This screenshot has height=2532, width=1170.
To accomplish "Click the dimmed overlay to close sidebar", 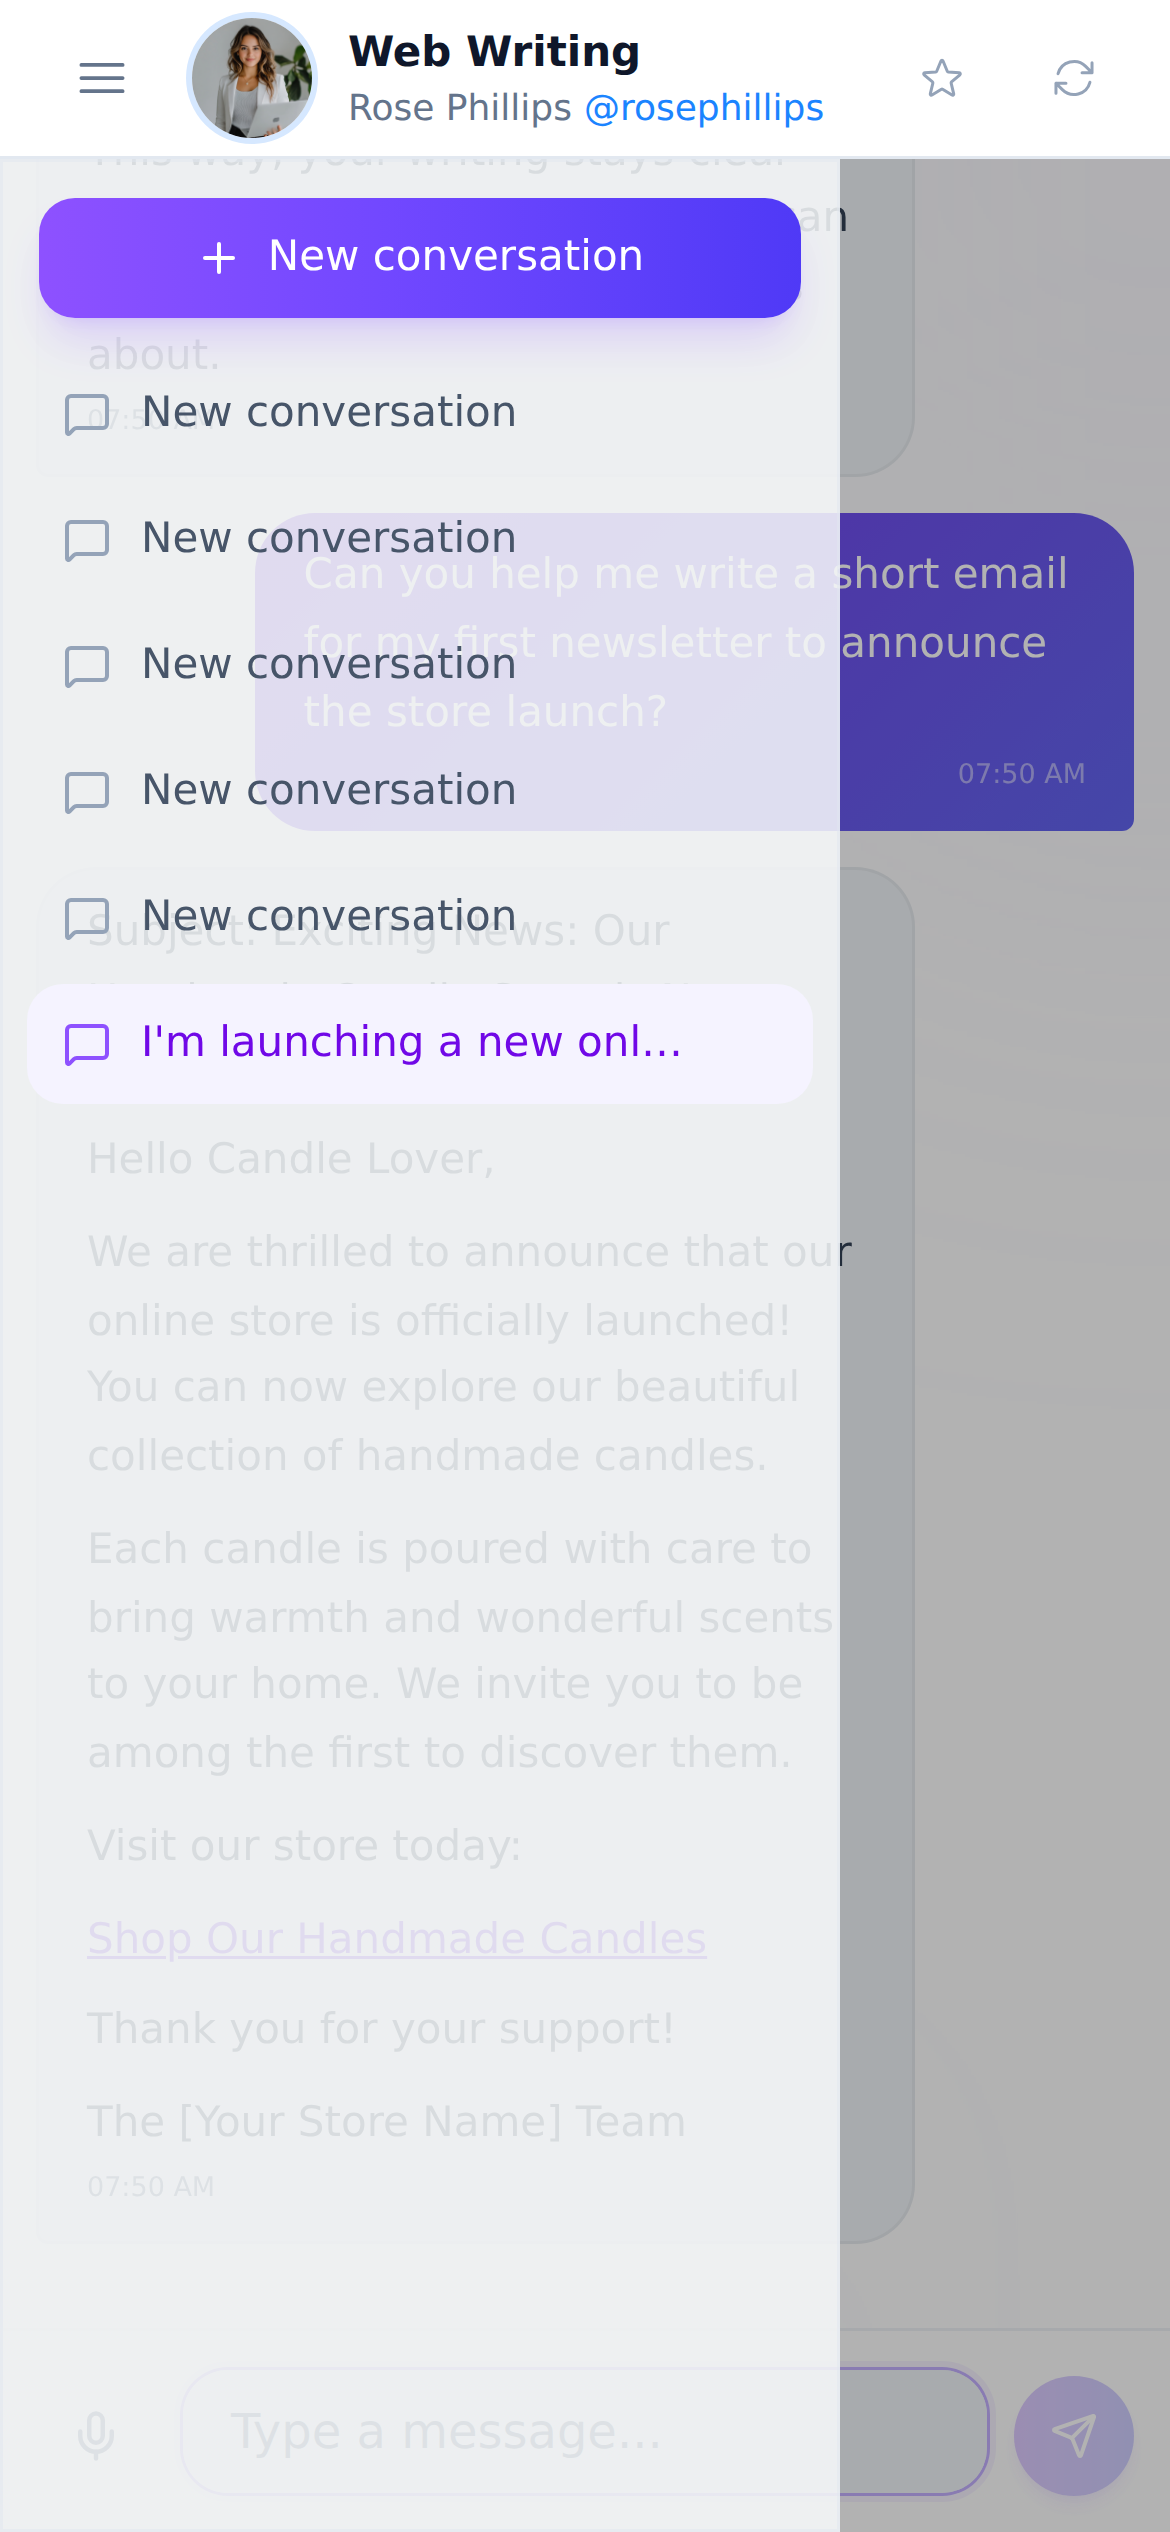I will pos(1005,1500).
